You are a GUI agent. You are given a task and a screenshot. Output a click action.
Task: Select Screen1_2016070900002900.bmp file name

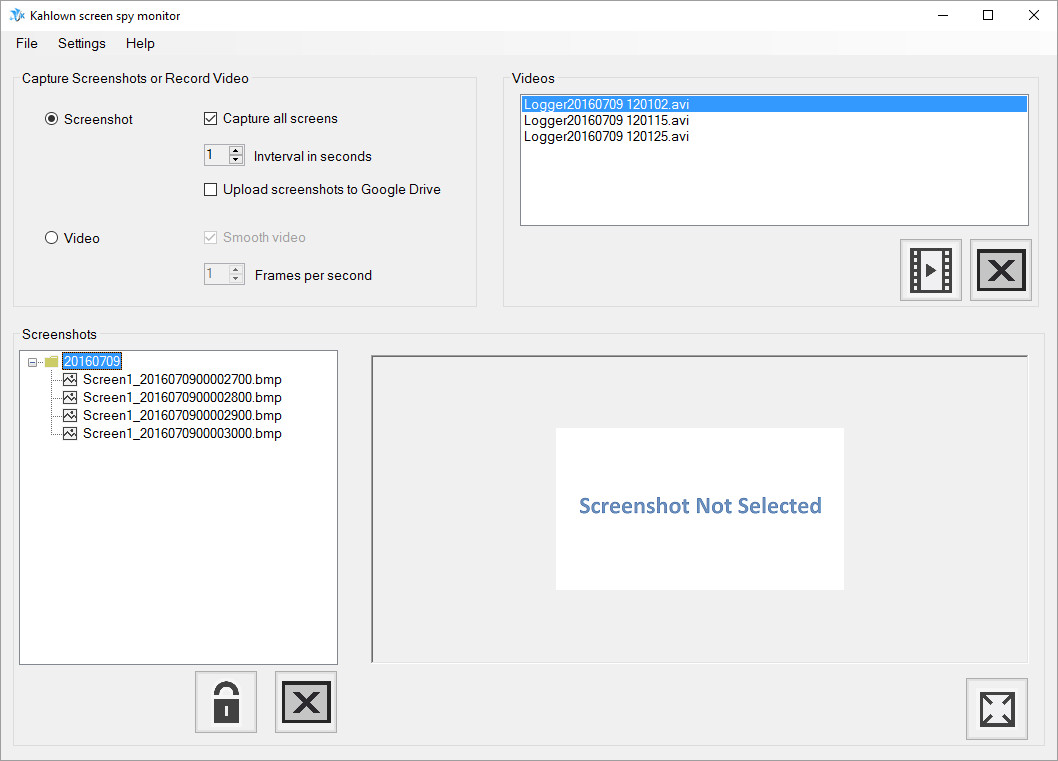[x=182, y=416]
